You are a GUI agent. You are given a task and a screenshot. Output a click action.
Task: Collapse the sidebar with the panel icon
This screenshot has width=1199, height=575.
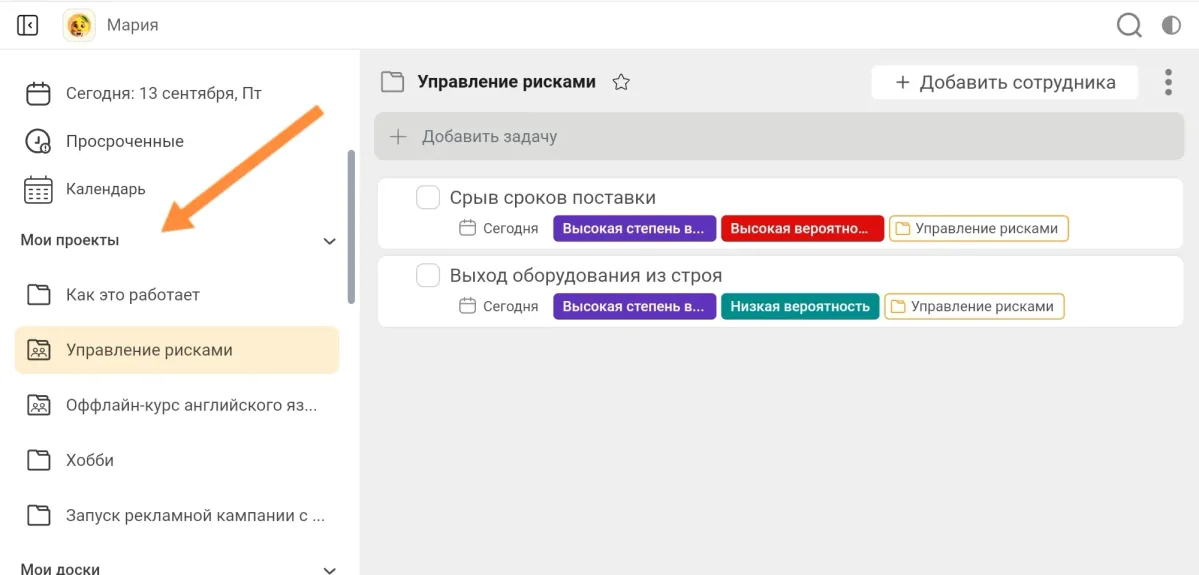pyautogui.click(x=28, y=25)
